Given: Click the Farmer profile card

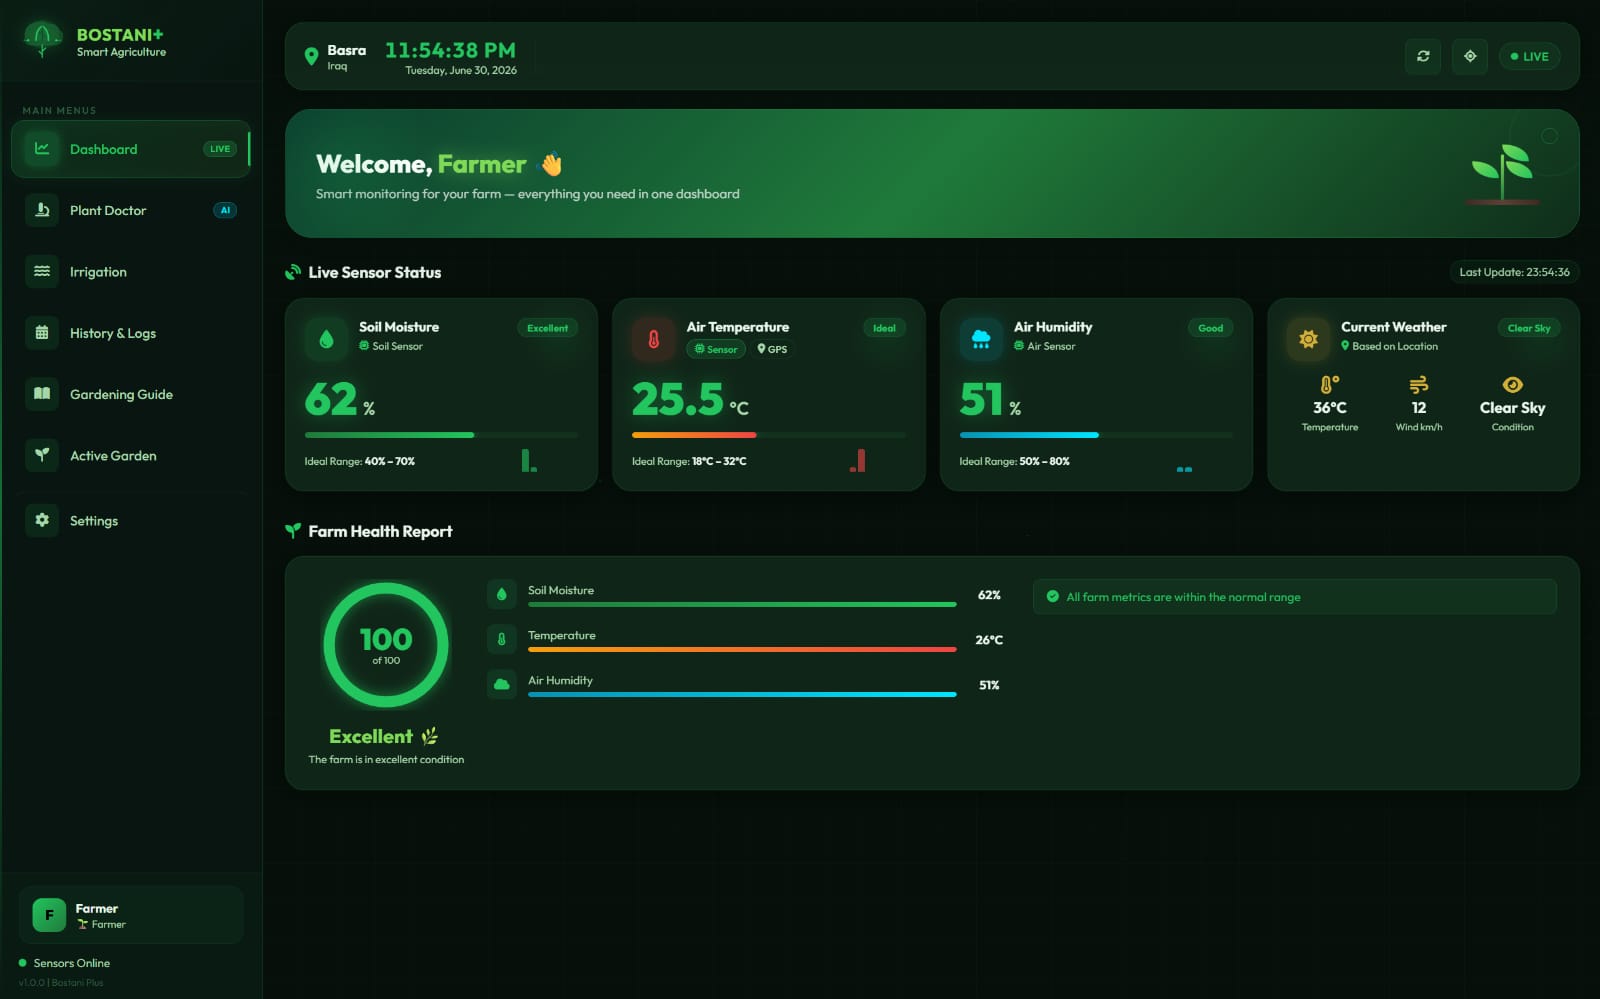Looking at the screenshot, I should tap(131, 915).
